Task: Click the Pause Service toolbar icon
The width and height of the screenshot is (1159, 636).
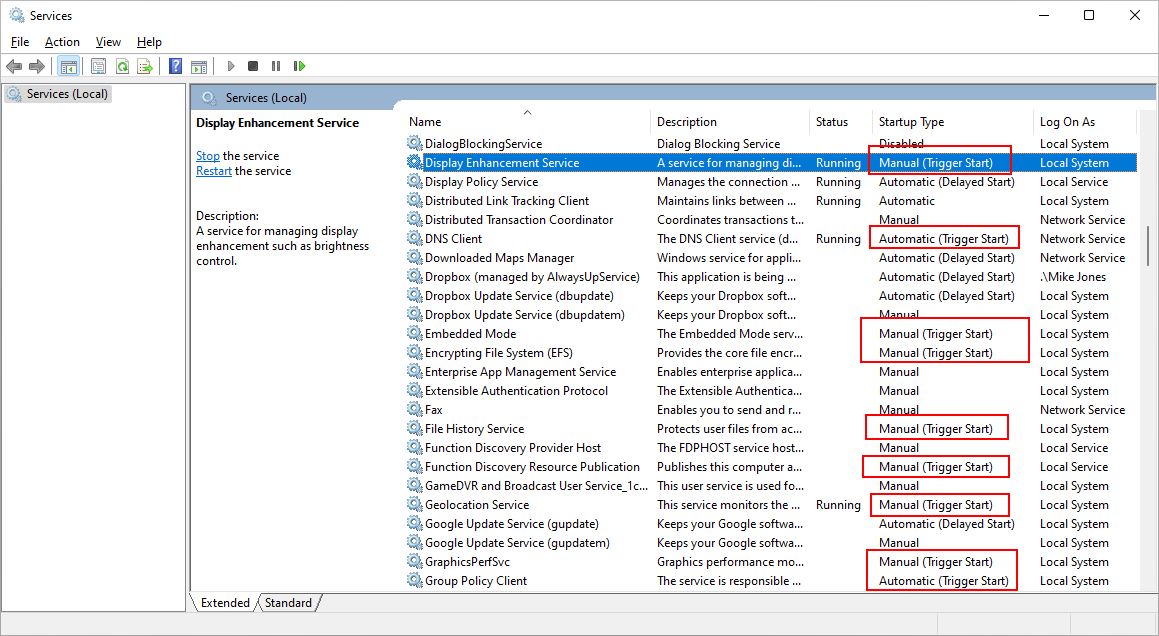Action: [x=276, y=67]
